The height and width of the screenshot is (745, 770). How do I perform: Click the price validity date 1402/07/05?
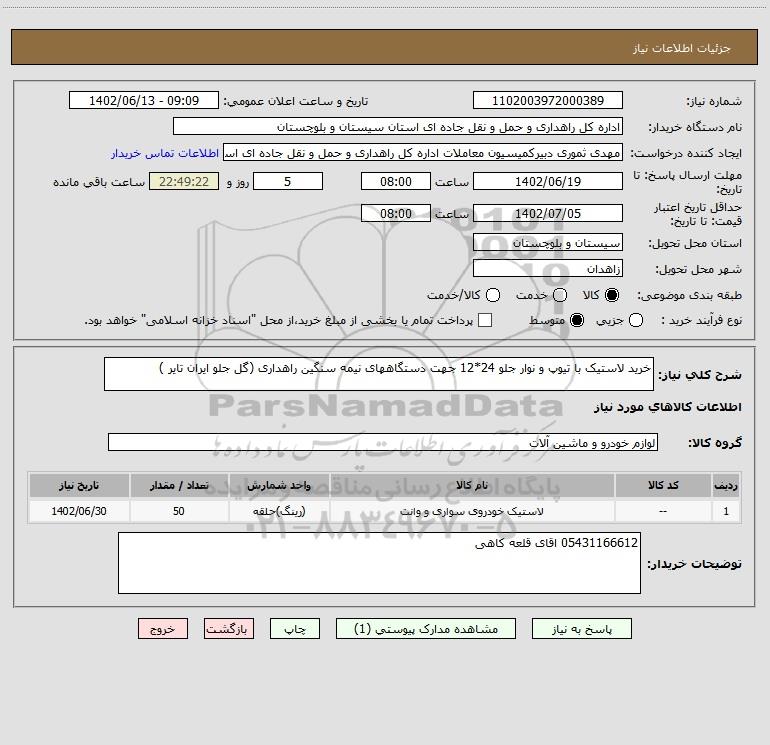548,213
